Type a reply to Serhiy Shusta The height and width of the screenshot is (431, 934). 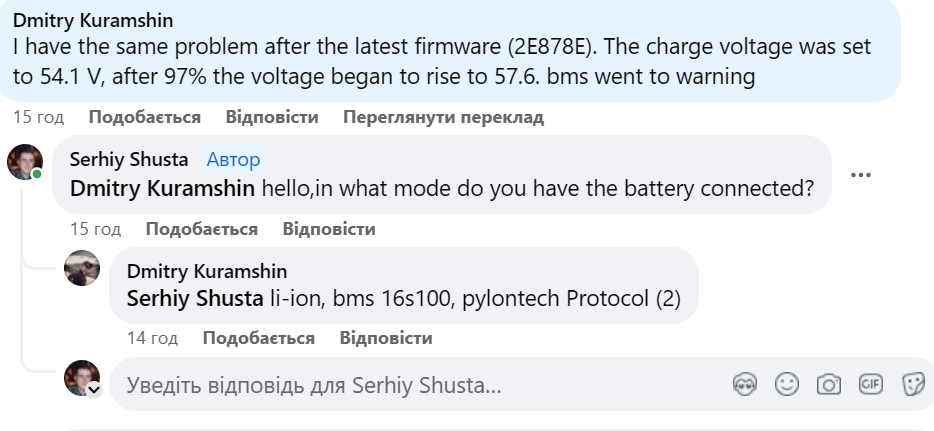[x=400, y=385]
